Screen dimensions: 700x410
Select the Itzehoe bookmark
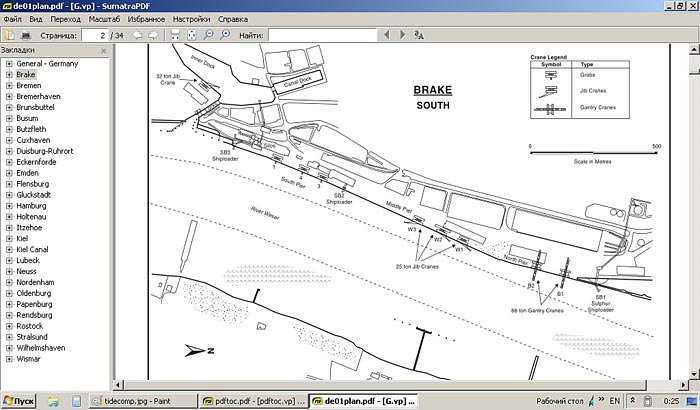point(29,228)
